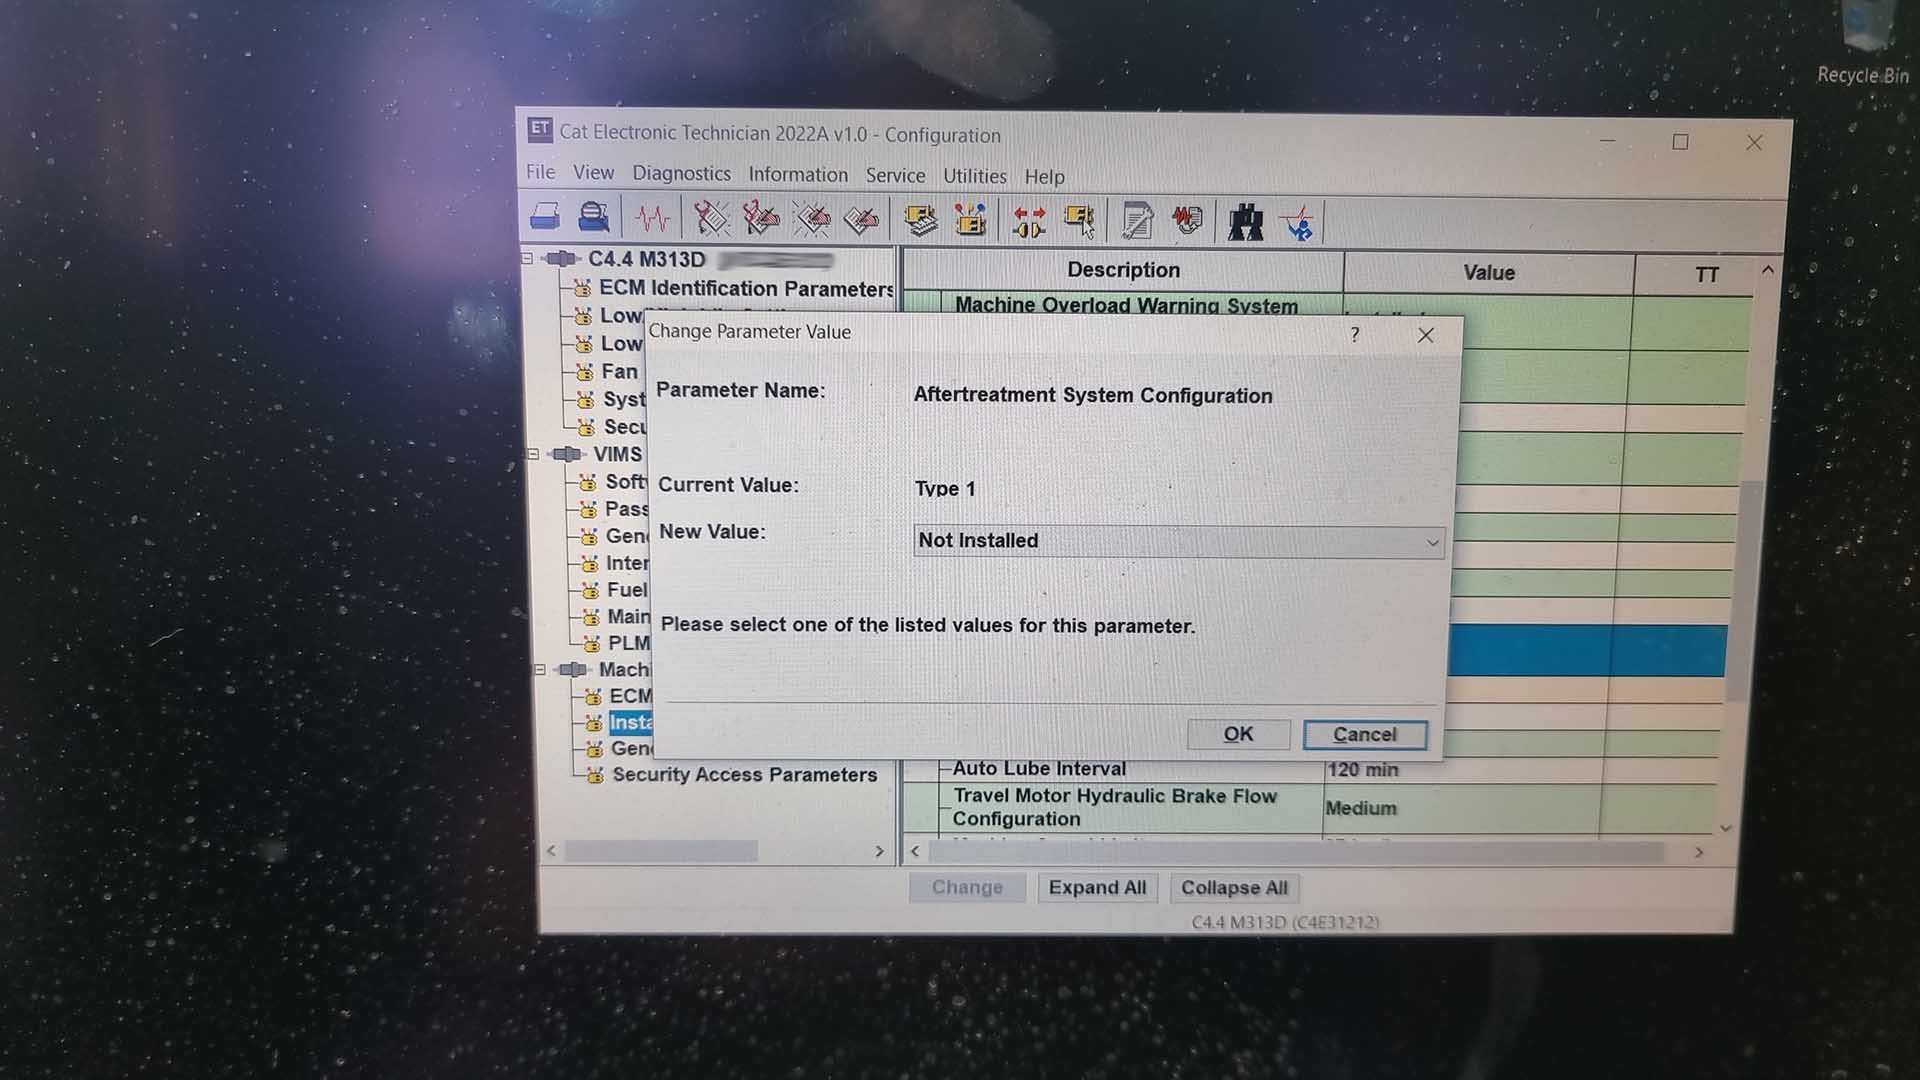The height and width of the screenshot is (1080, 1920).
Task: Click the binoculars Find icon
Action: click(x=1245, y=222)
